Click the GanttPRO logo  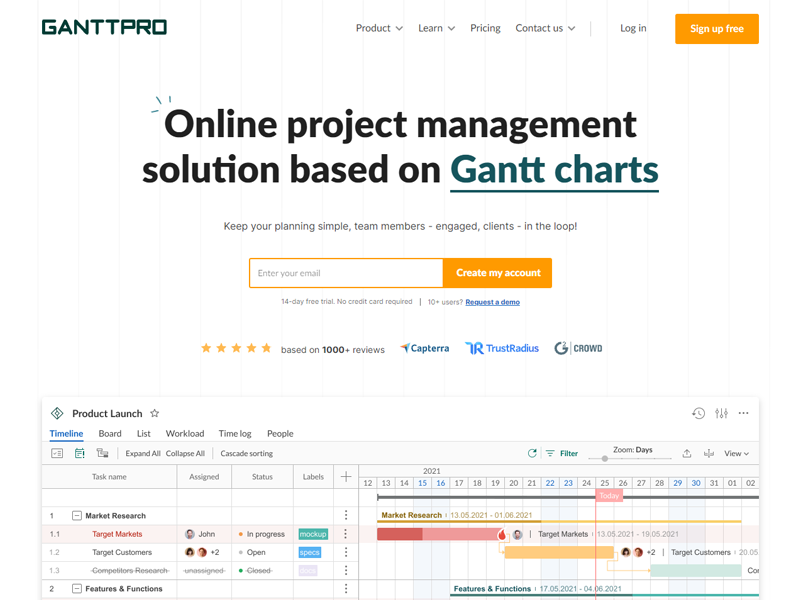pyautogui.click(x=104, y=27)
